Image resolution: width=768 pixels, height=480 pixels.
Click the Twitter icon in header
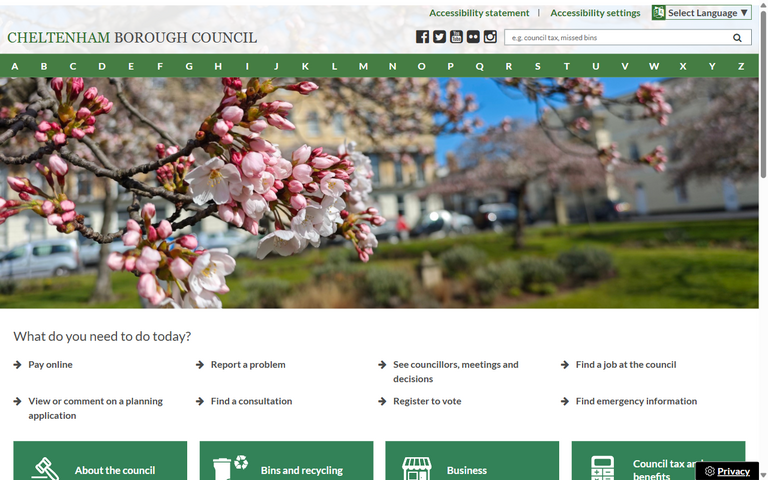click(439, 37)
